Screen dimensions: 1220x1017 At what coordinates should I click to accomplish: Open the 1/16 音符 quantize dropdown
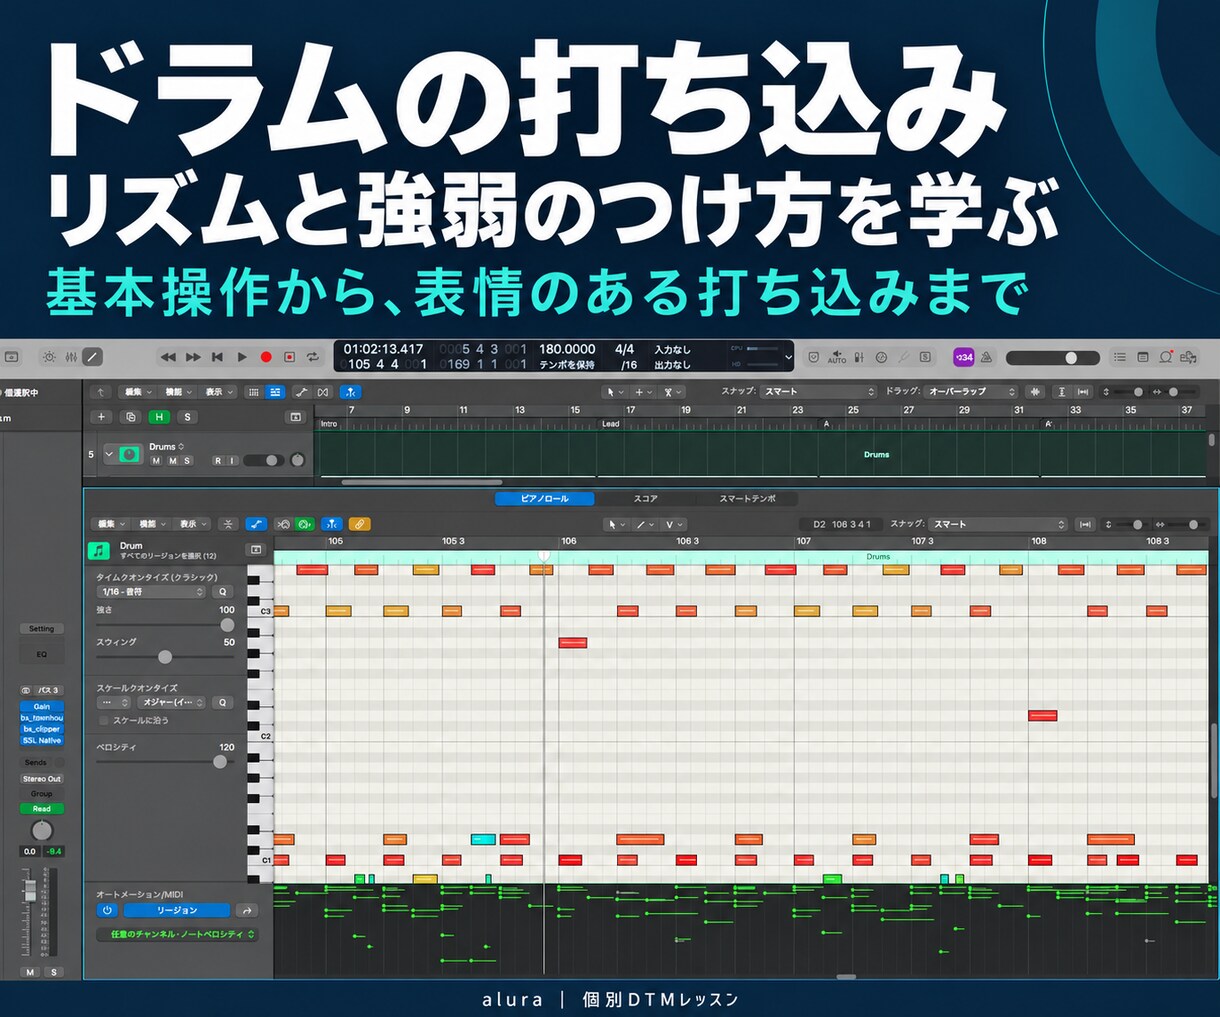point(152,592)
